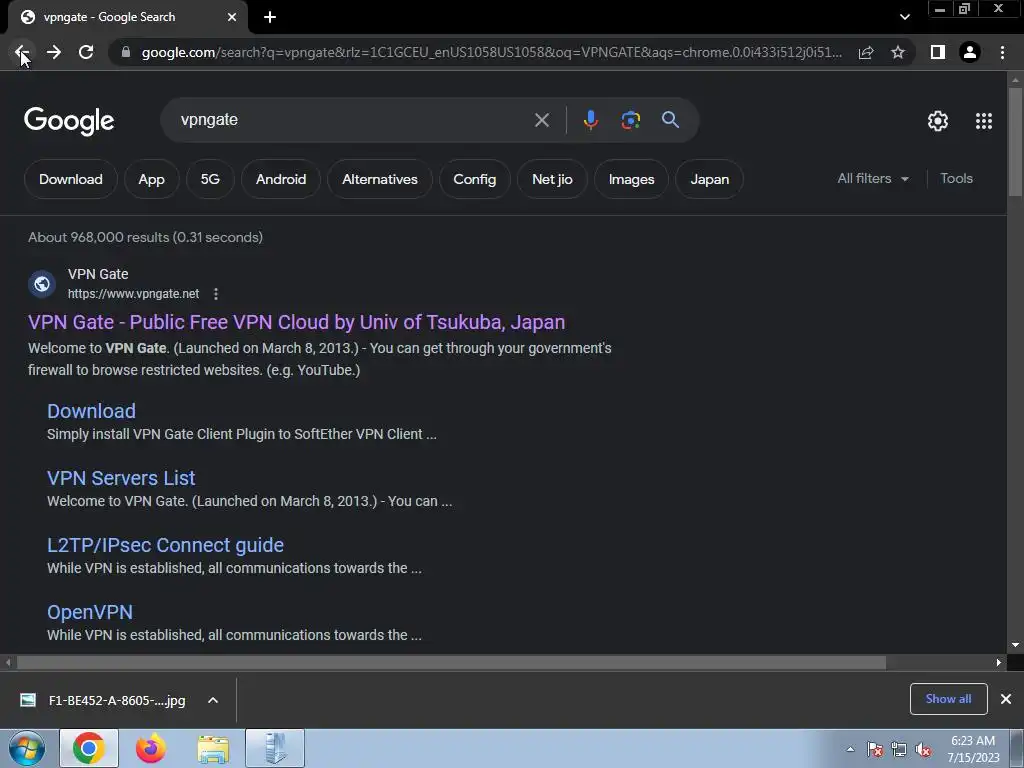Select the 5G filter chip
Viewport: 1024px width, 768px height.
pos(210,179)
